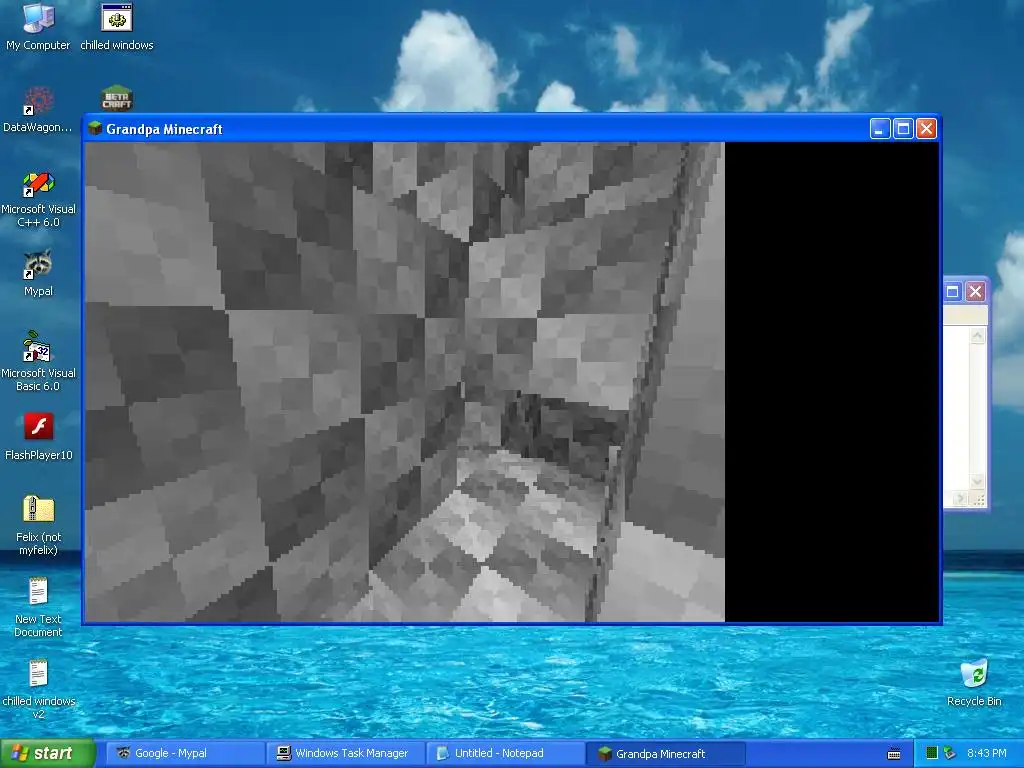
Task: Click the on-screen keyboard icon in taskbar
Action: [x=894, y=754]
